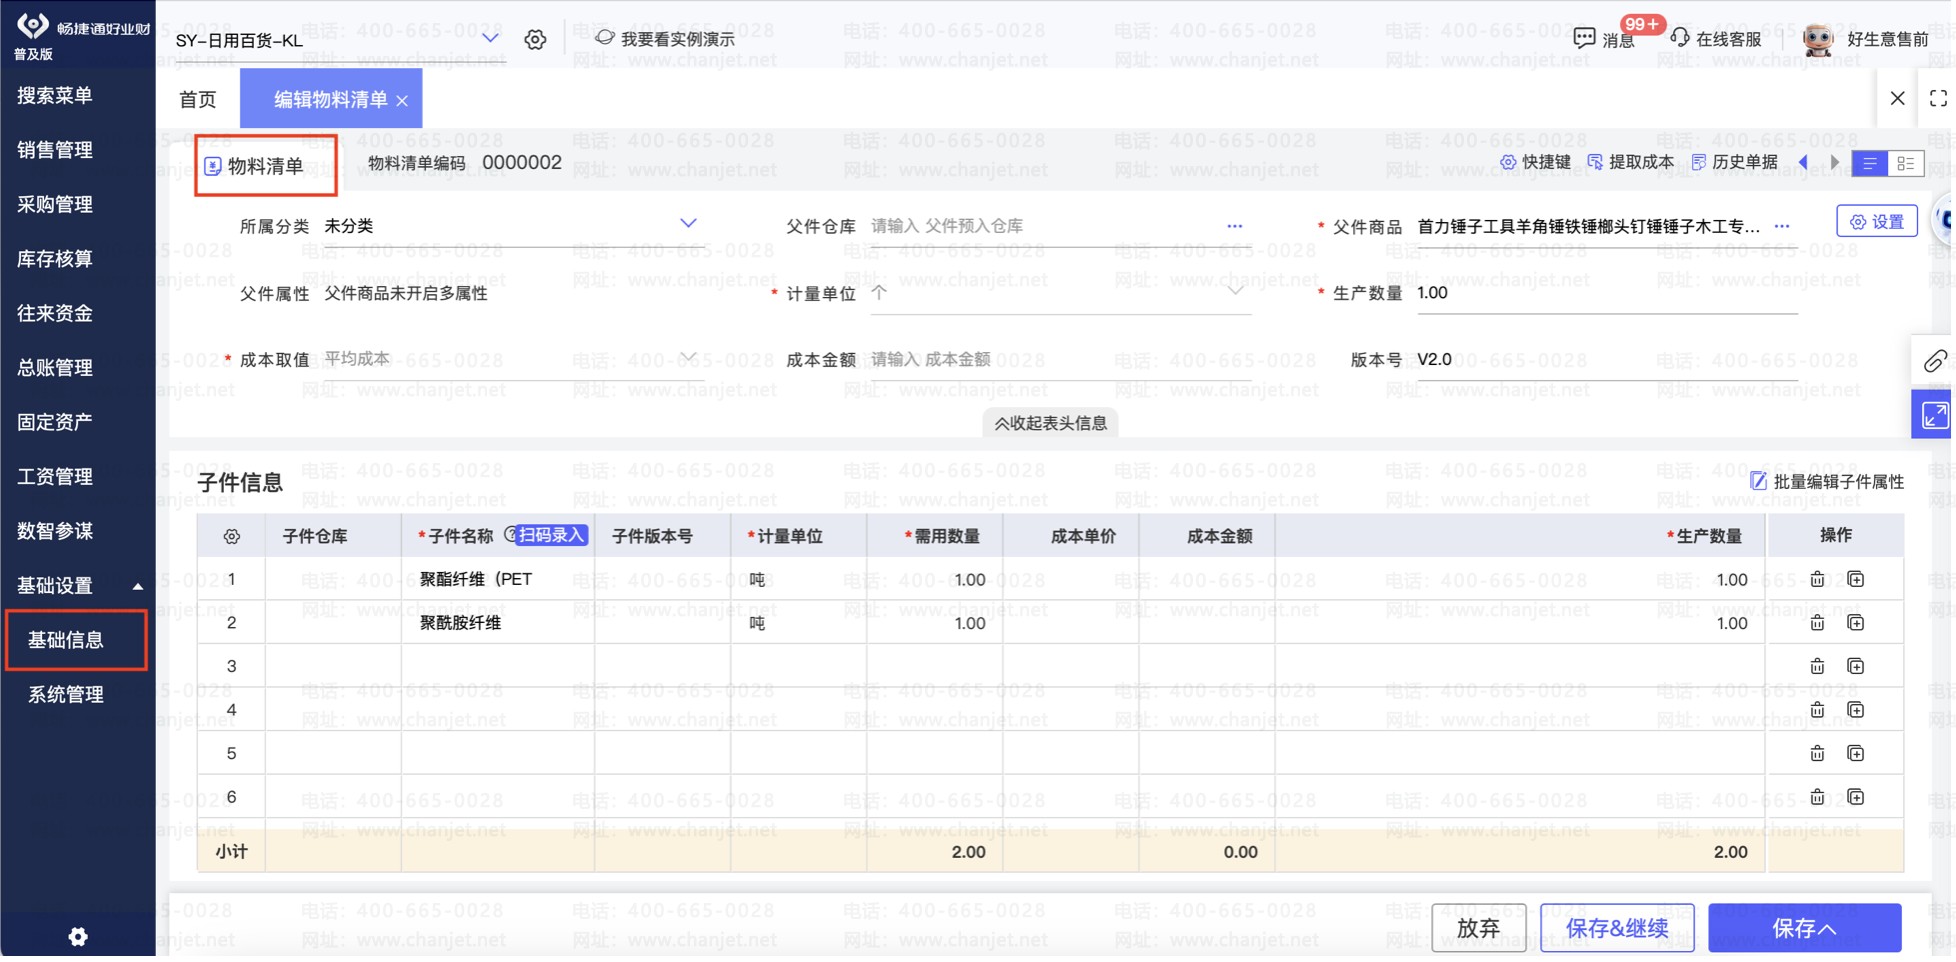Viewport: 1956px width, 962px height.
Task: Select the 编辑物料清单 tab
Action: coord(330,99)
